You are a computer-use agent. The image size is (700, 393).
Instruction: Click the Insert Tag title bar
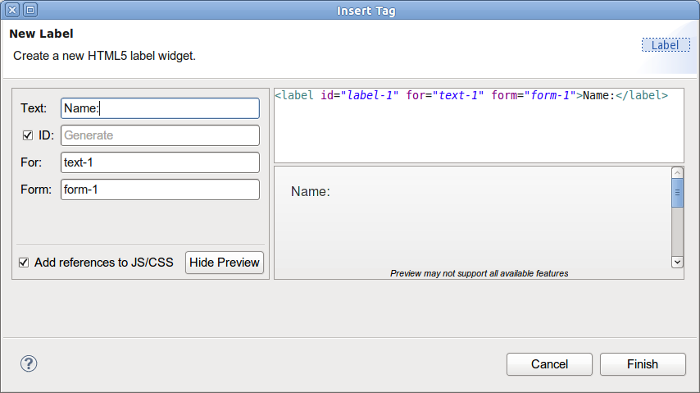pyautogui.click(x=366, y=10)
